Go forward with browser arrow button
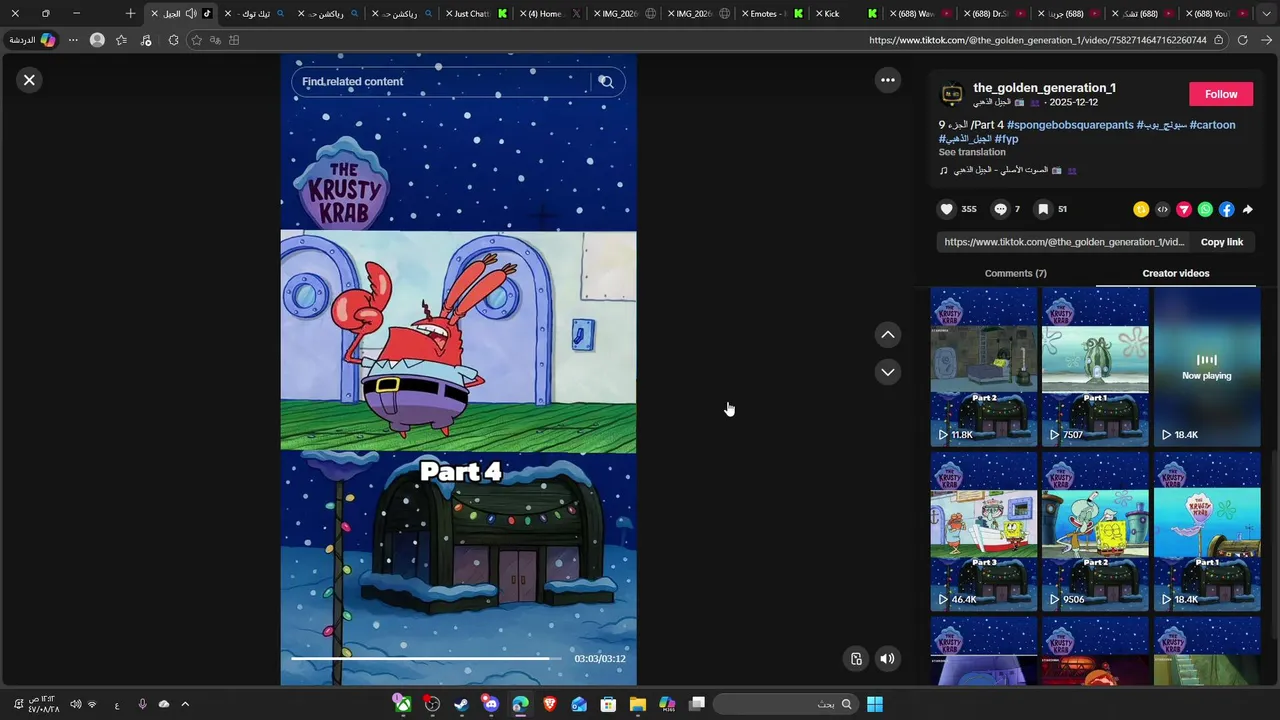Screen dimensions: 1280x720 coord(1267,40)
